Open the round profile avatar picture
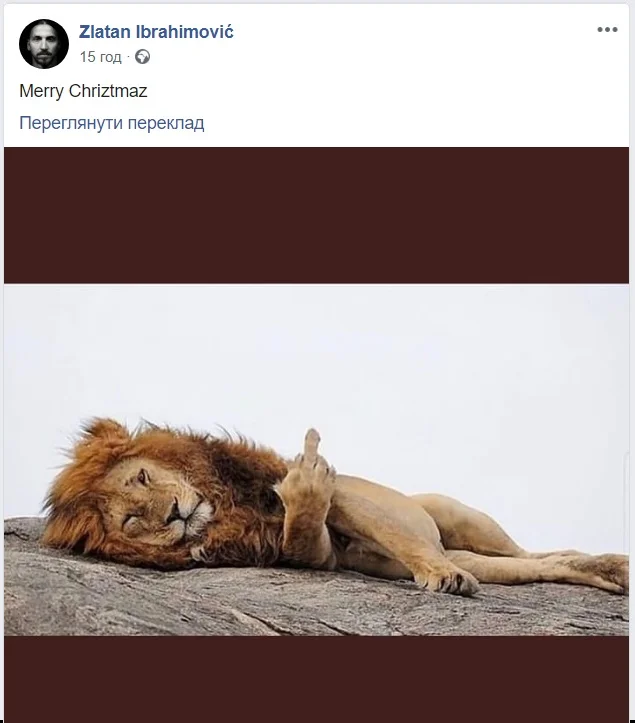 point(44,44)
